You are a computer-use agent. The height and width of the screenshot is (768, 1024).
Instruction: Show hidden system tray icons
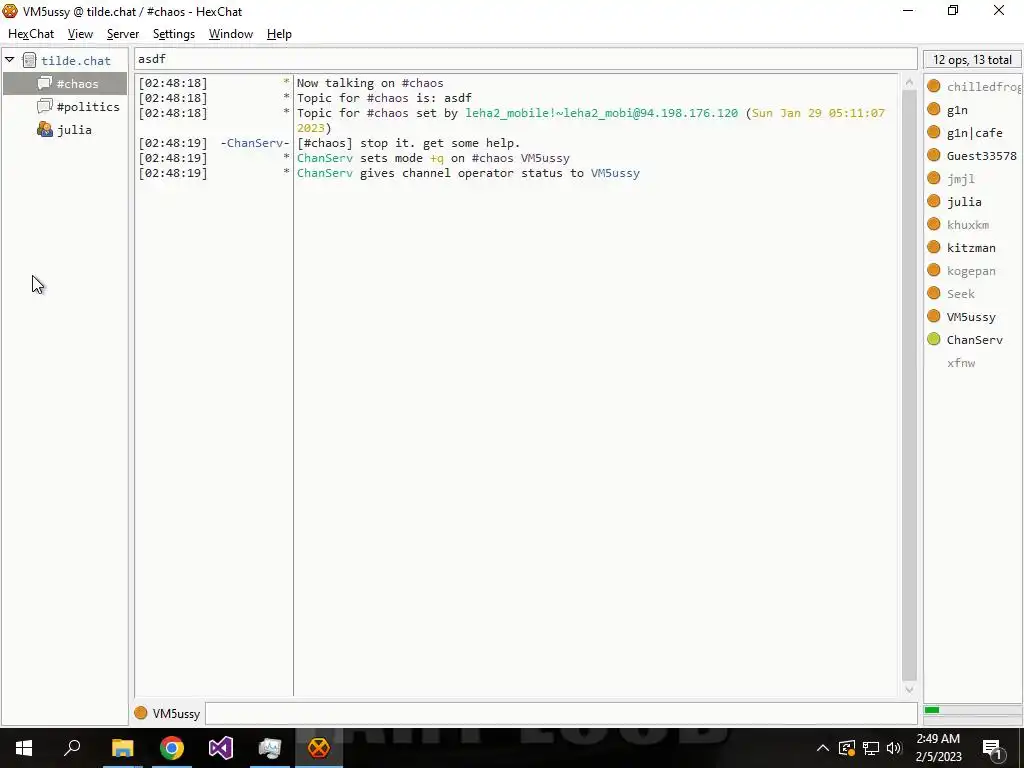(x=823, y=748)
